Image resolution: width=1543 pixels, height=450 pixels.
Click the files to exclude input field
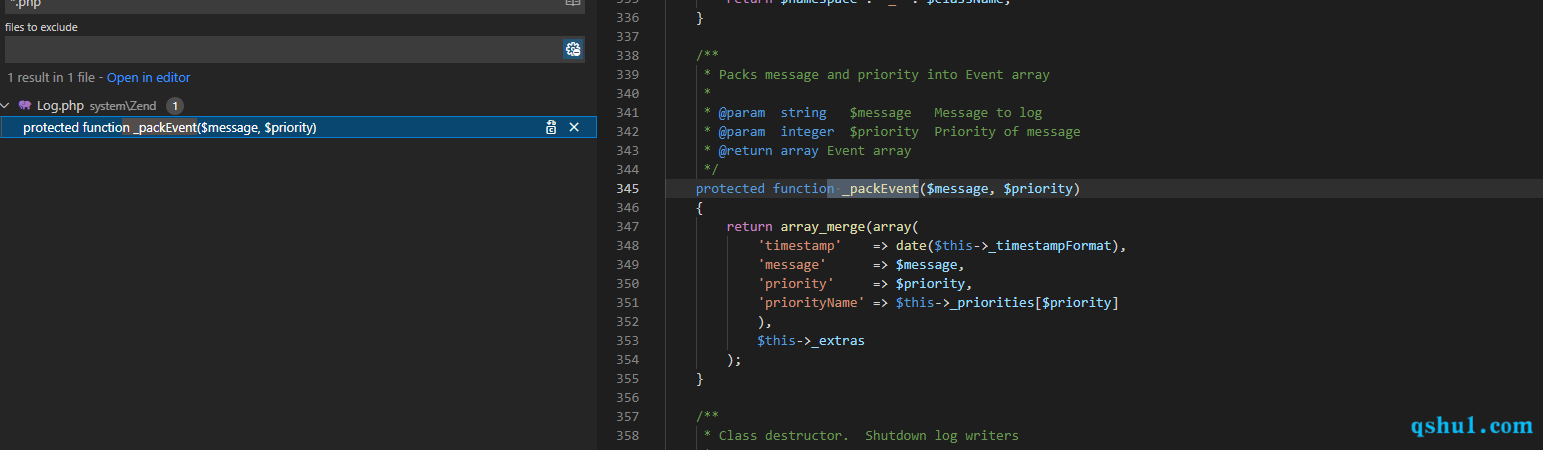click(x=283, y=49)
